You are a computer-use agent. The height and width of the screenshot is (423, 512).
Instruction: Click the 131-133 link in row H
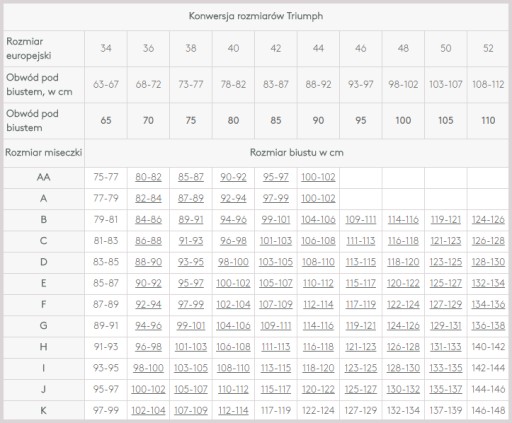click(446, 347)
